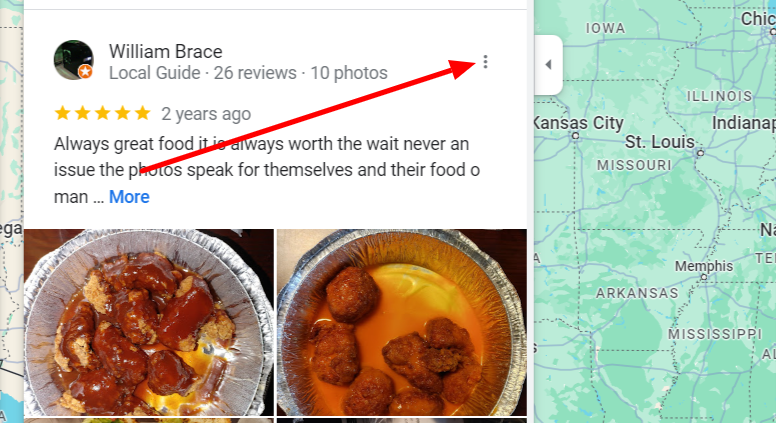The height and width of the screenshot is (423, 776).
Task: Open William Brace's reviewer name link
Action: [x=165, y=51]
